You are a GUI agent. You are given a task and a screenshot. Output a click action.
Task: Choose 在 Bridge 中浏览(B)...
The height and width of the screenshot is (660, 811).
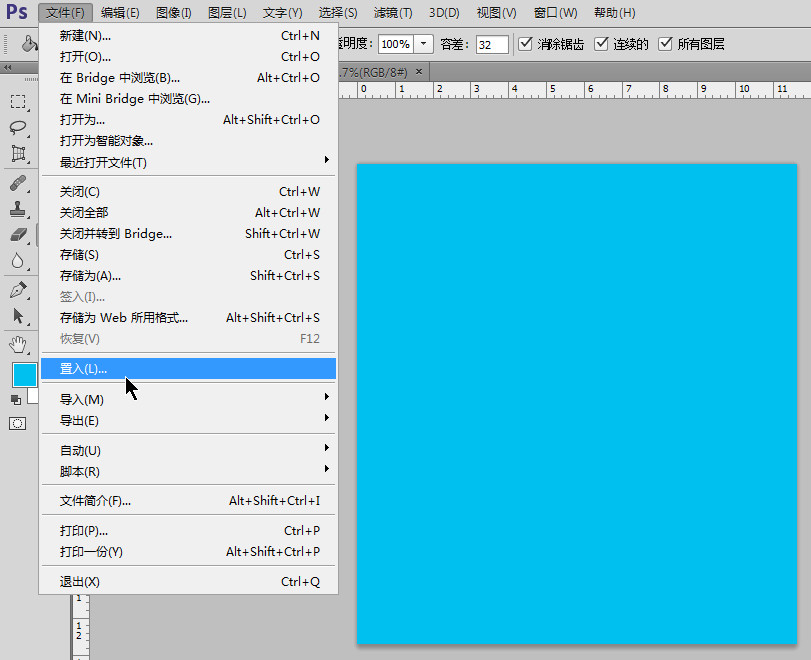tap(188, 78)
